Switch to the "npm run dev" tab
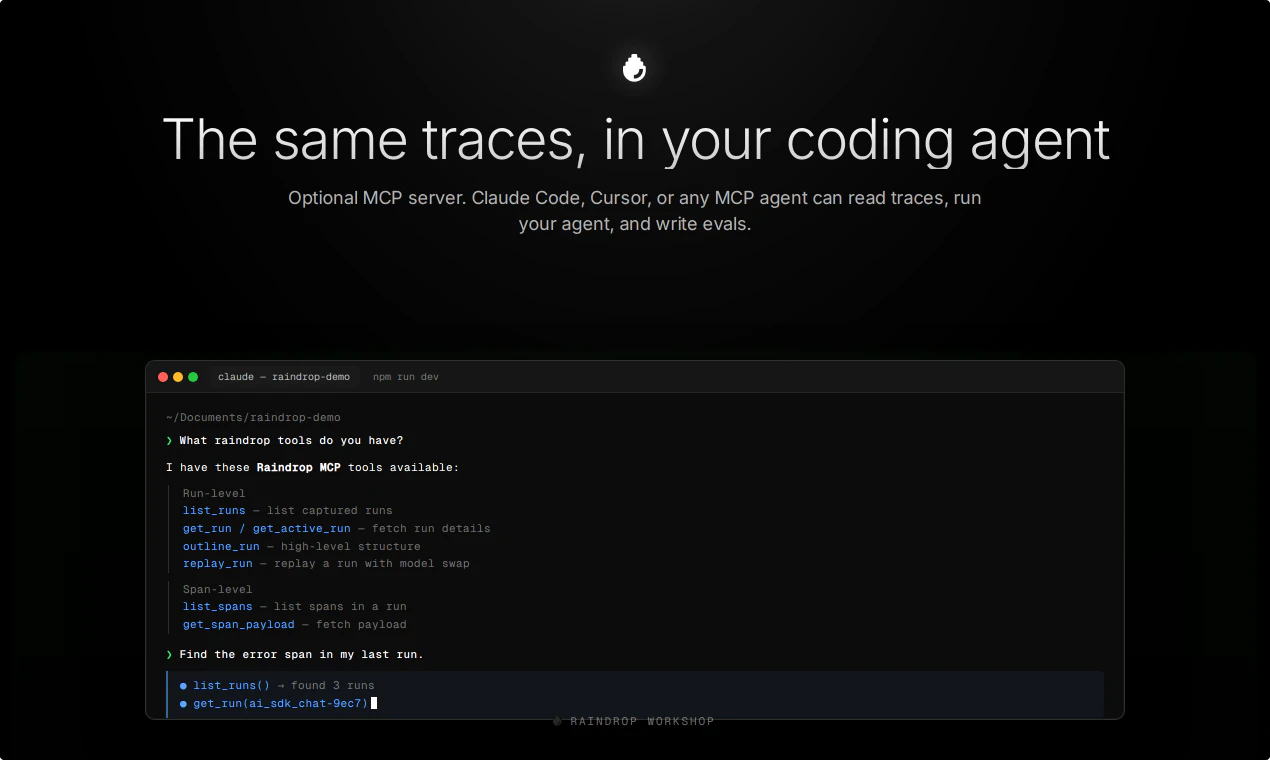Screen dimensions: 1270x760 point(406,377)
